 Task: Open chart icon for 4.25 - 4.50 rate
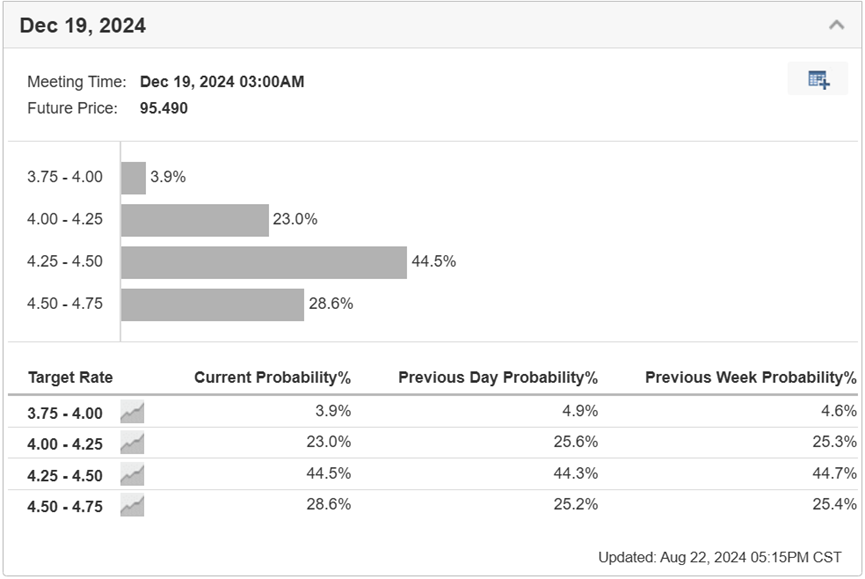coord(132,475)
